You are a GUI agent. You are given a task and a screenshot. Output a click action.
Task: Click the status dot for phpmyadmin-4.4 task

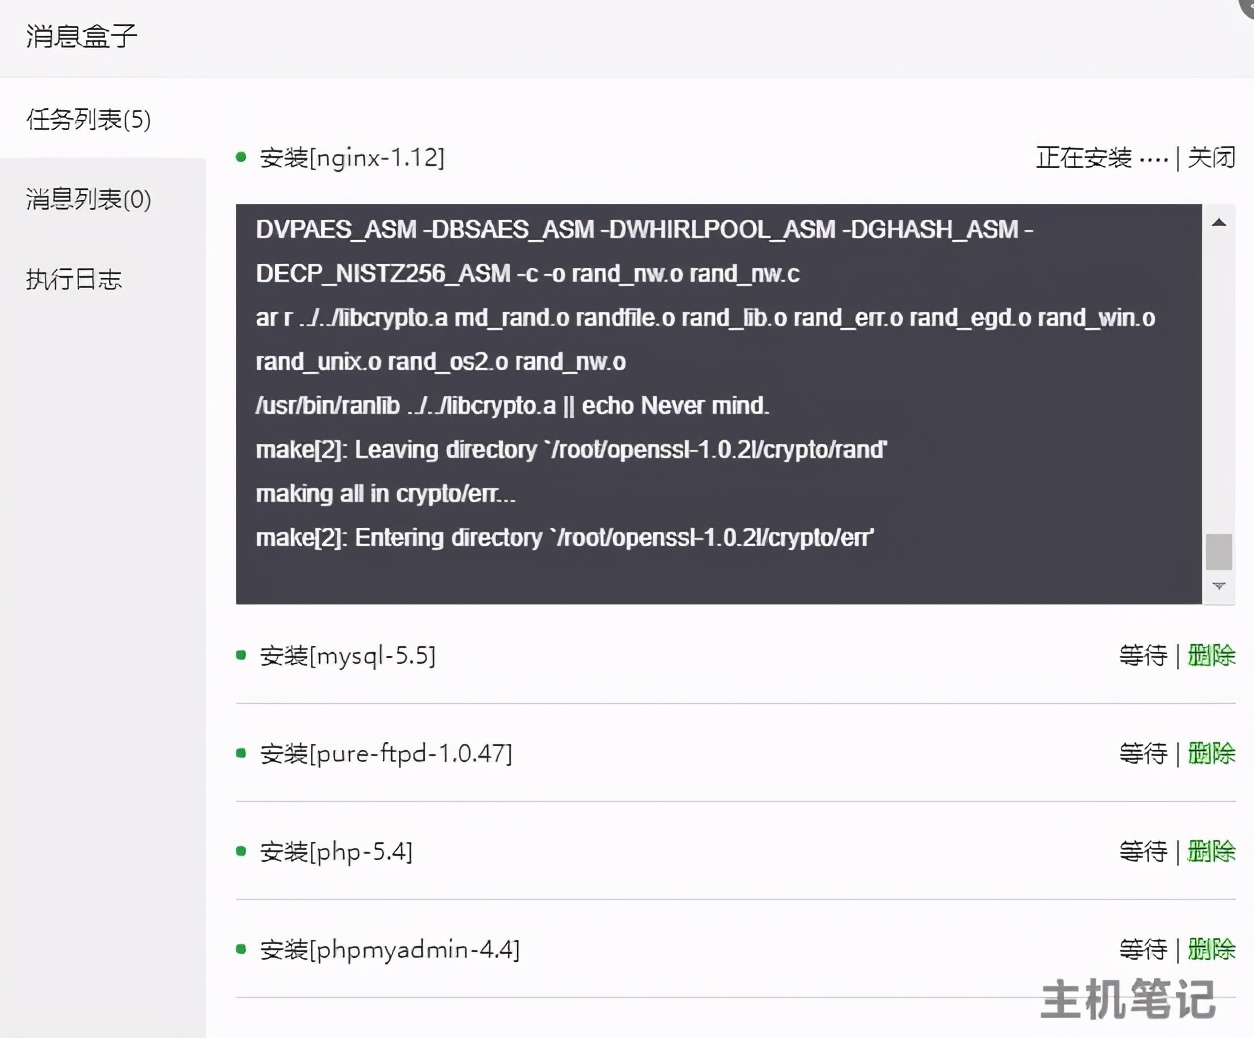(x=240, y=949)
